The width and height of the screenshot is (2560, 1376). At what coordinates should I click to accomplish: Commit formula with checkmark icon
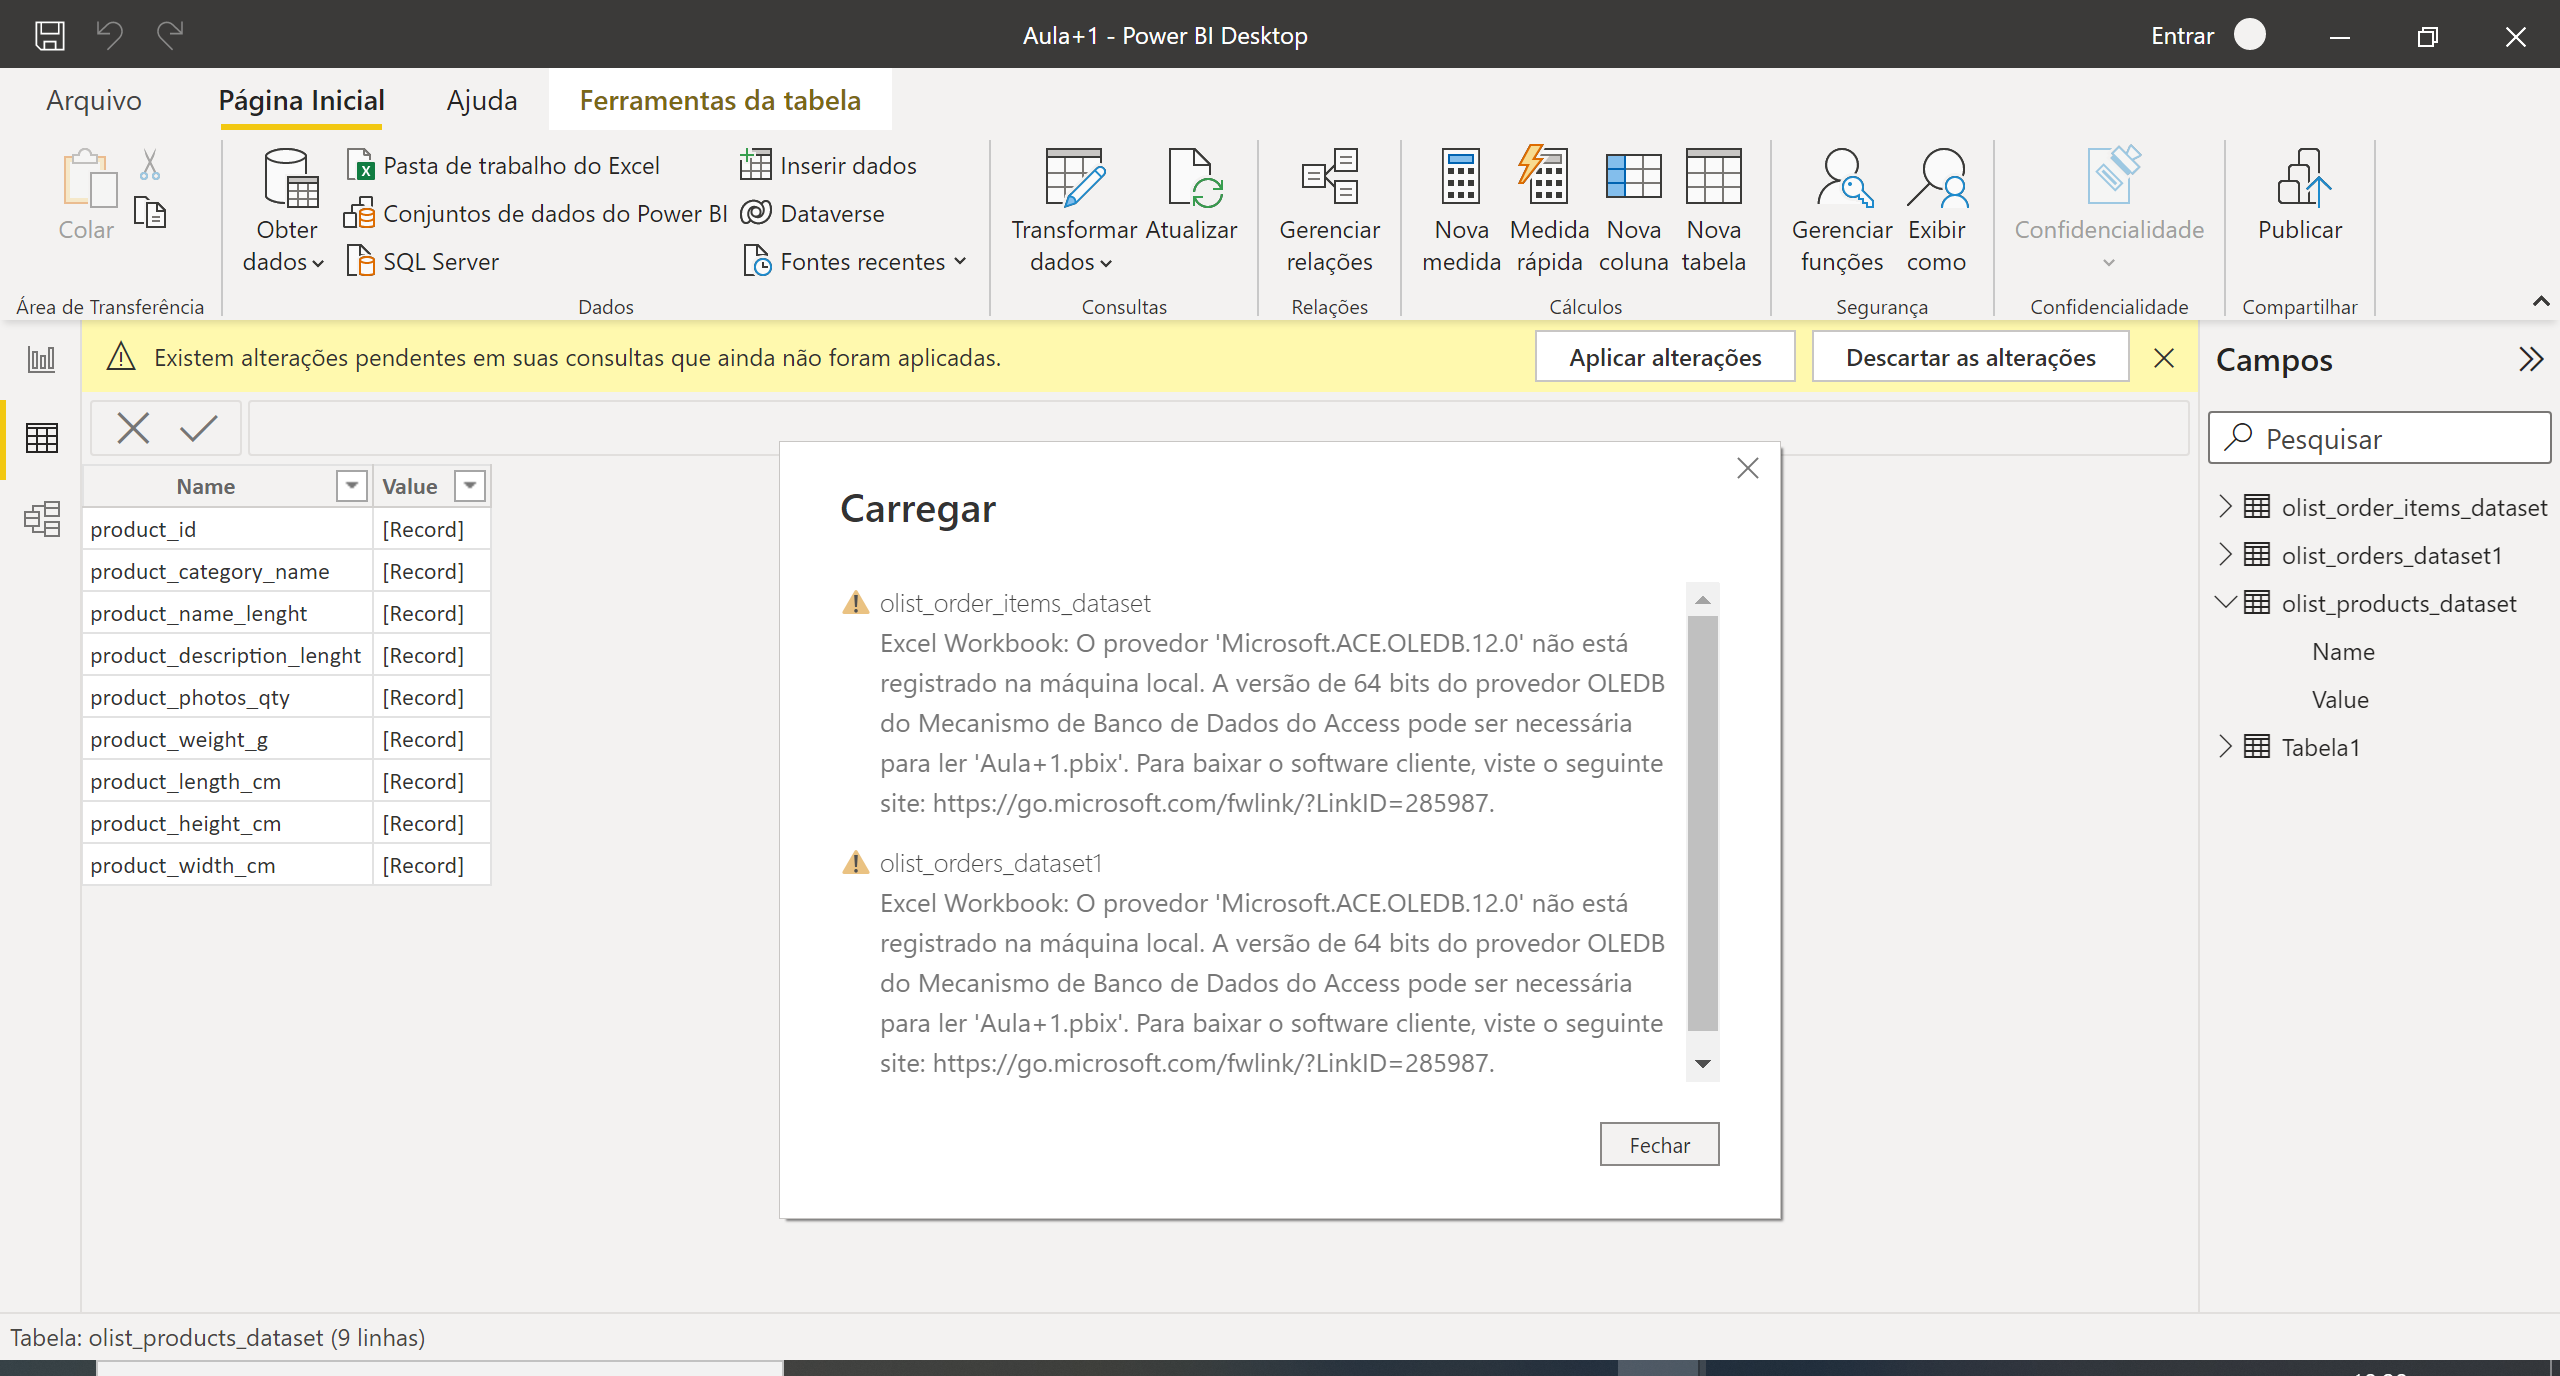pos(199,428)
